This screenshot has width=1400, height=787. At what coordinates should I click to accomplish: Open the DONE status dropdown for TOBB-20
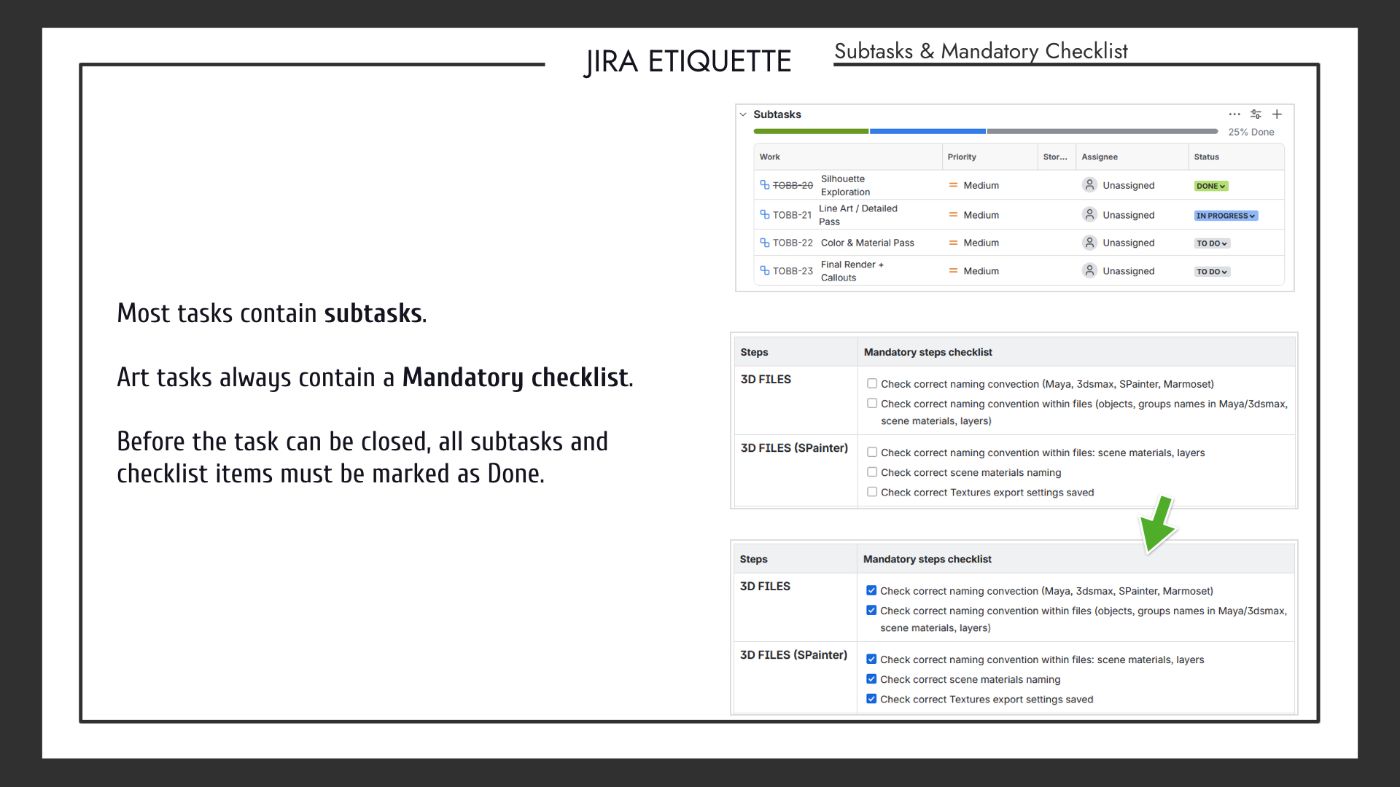pos(1211,186)
